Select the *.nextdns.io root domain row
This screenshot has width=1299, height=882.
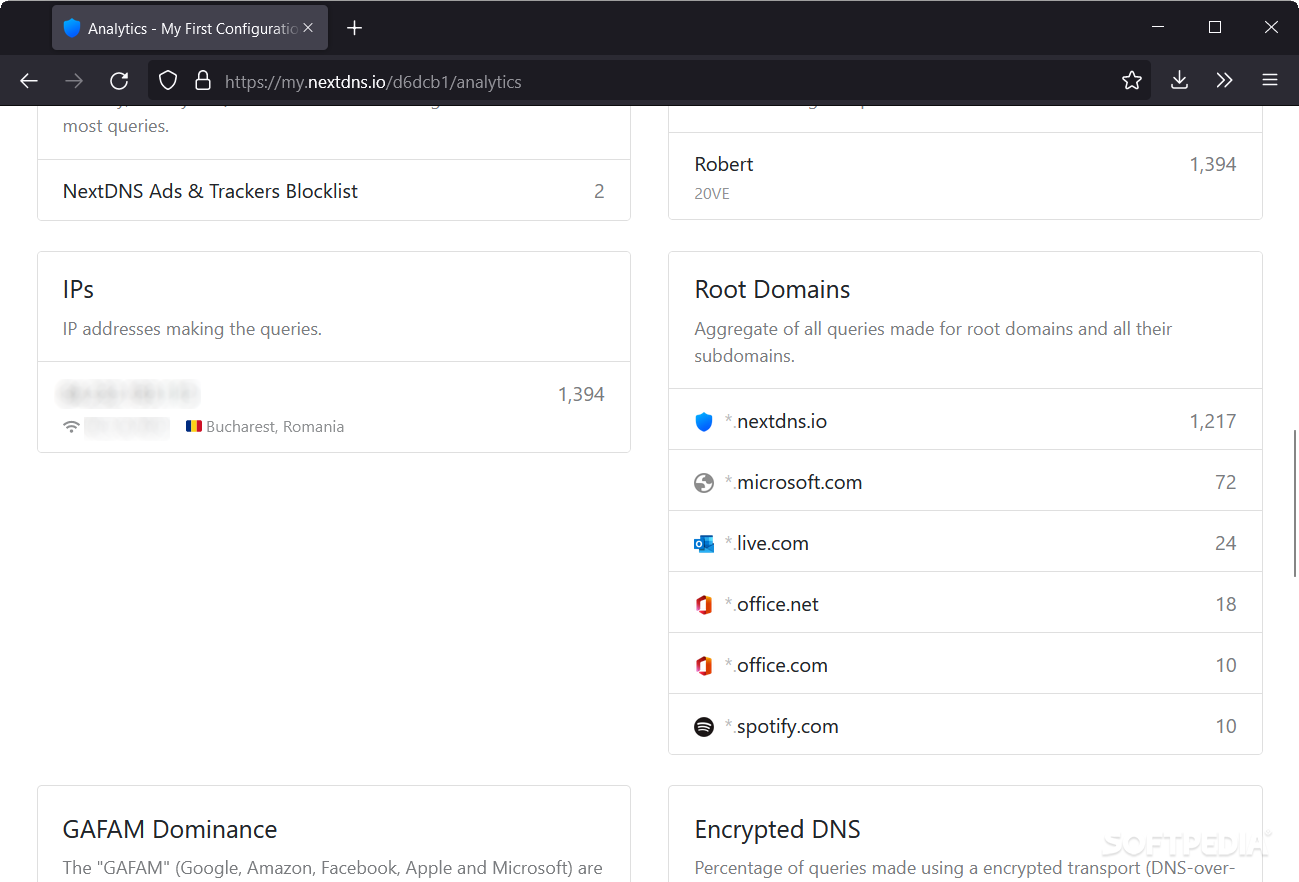coord(965,419)
